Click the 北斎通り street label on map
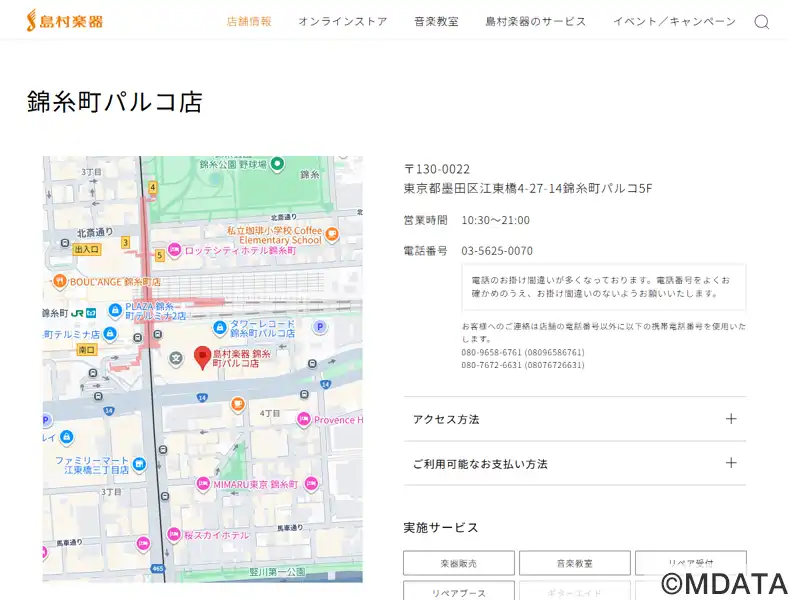 (x=95, y=233)
